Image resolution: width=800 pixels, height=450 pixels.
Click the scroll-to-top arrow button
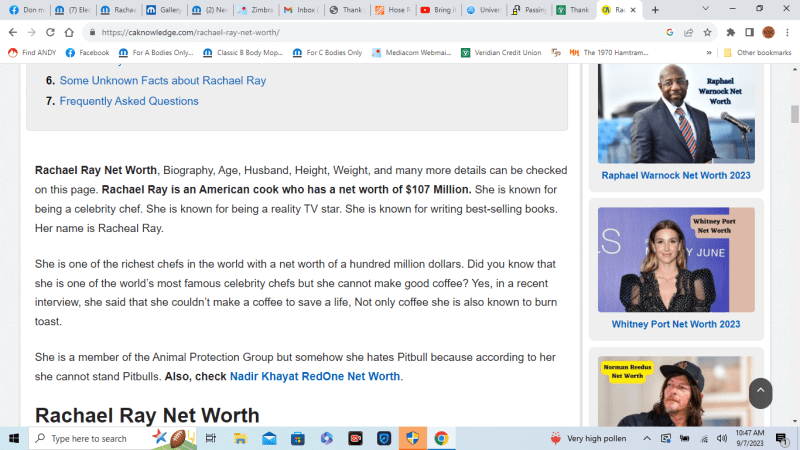coord(760,393)
